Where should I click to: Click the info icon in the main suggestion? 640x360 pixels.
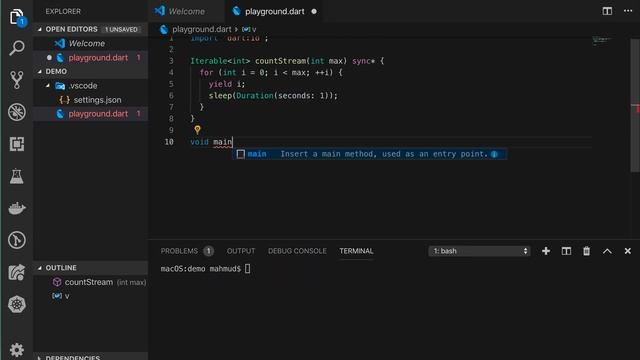click(494, 154)
